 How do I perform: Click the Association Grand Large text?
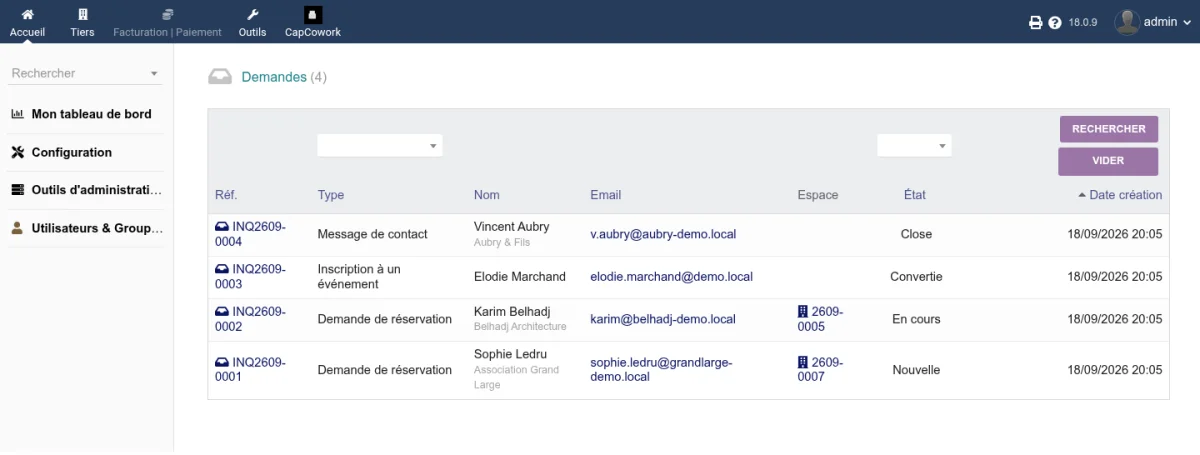coord(516,377)
